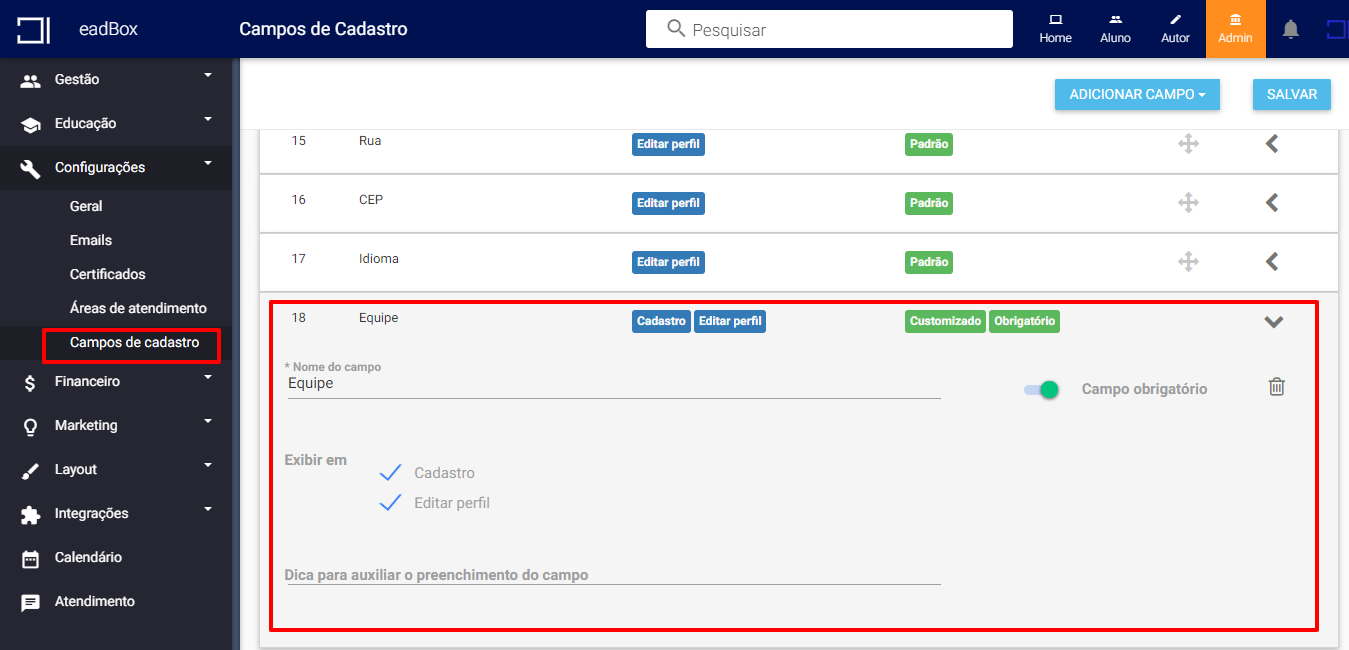Screen dimensions: 1349x650
Task: Uncheck the Editar perfil display option
Action: [x=390, y=502]
